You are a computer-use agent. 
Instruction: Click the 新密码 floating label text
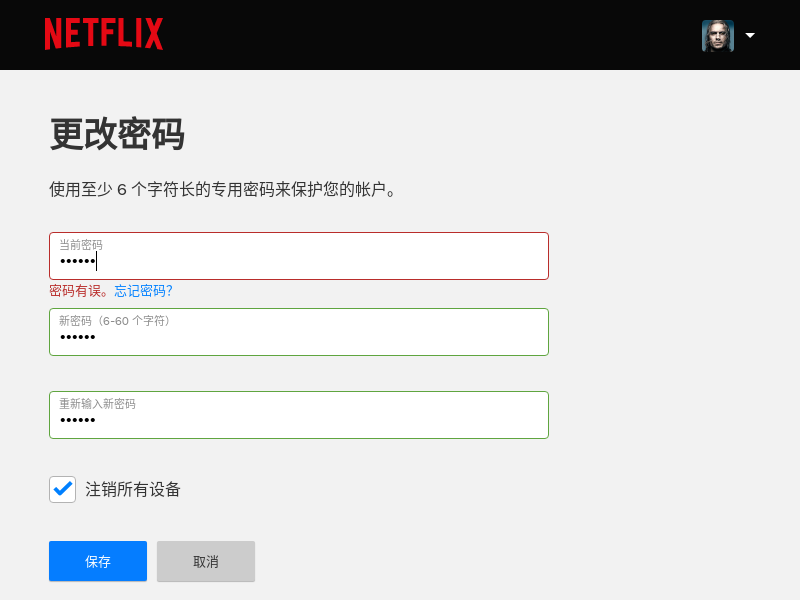point(114,321)
